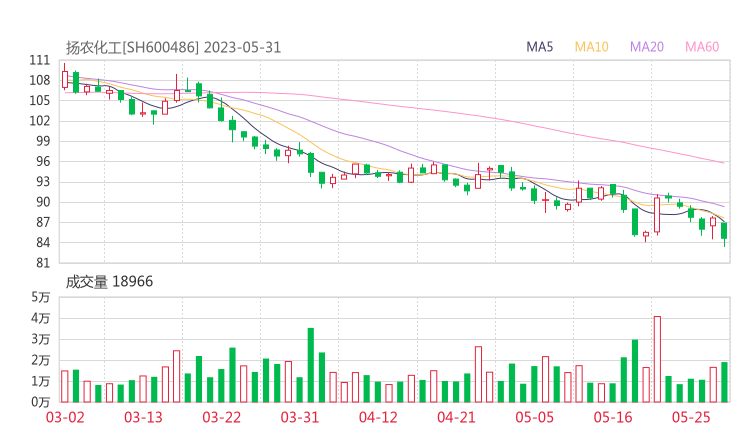Click the 03-22 date axis label
Viewport: 740px width, 440px height.
221,417
